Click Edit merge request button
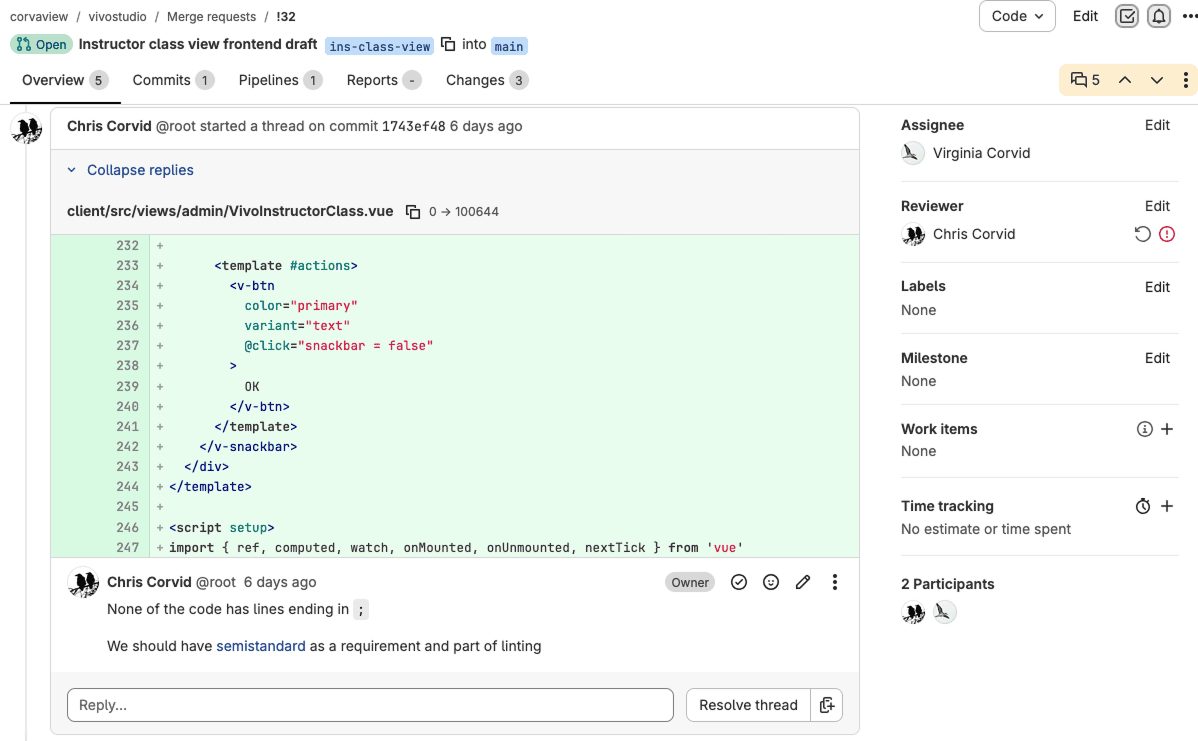This screenshot has height=741, width=1198. [x=1085, y=16]
